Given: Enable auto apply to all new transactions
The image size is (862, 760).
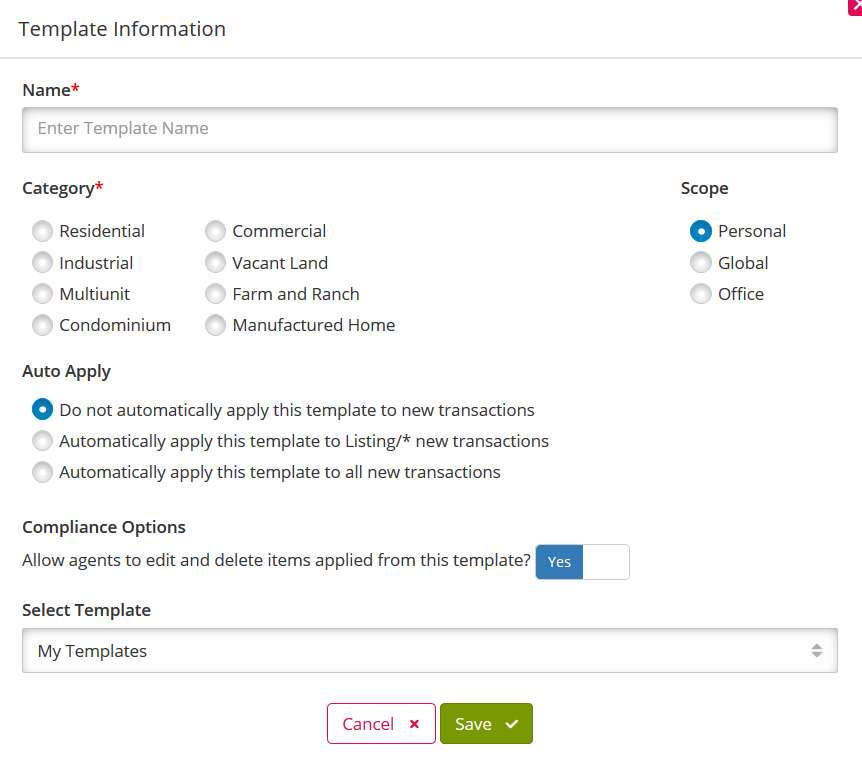Looking at the screenshot, I should [x=42, y=471].
